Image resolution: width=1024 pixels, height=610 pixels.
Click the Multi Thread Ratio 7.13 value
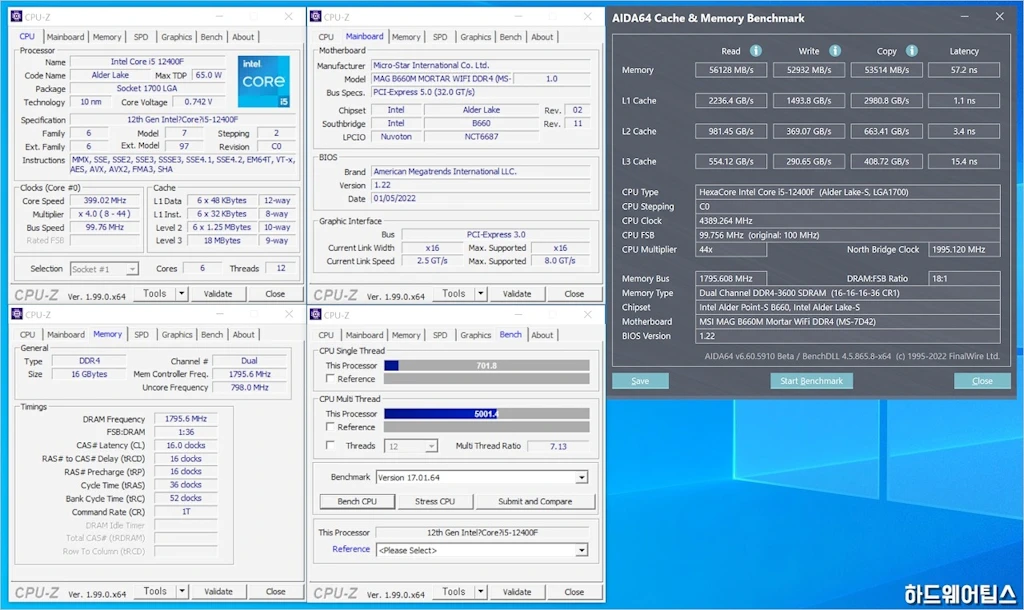558,447
